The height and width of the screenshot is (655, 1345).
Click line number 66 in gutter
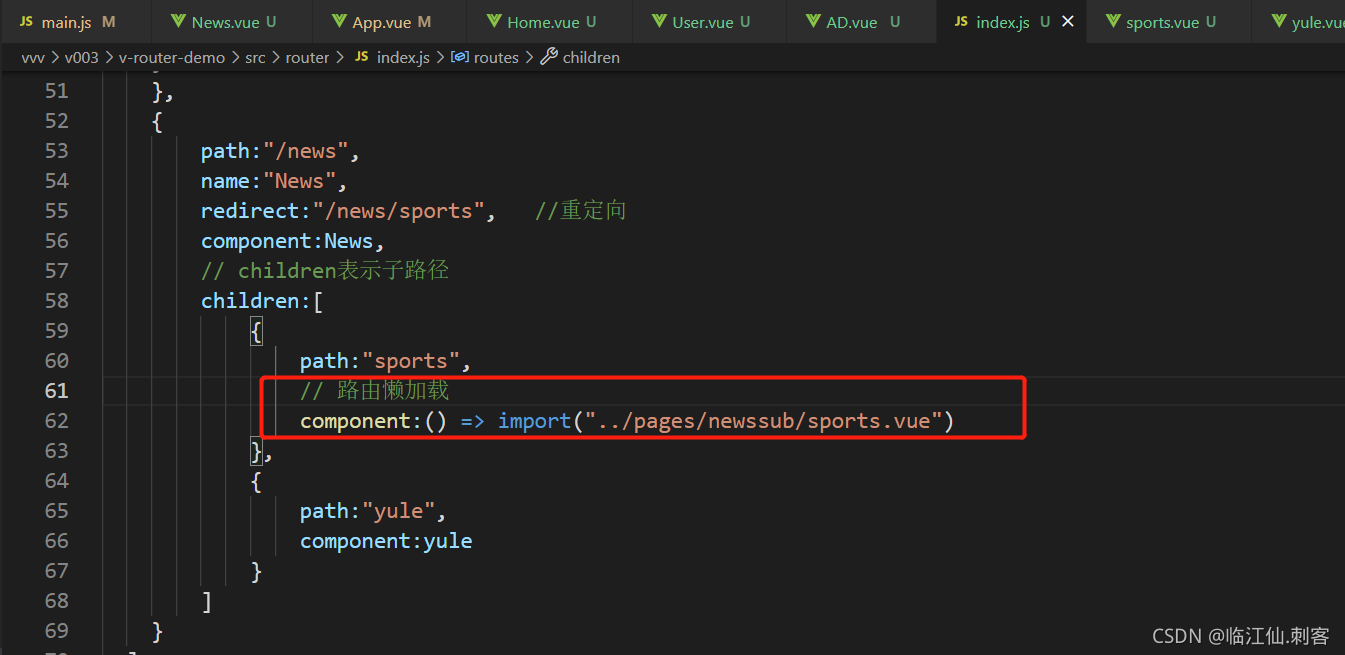pyautogui.click(x=57, y=541)
